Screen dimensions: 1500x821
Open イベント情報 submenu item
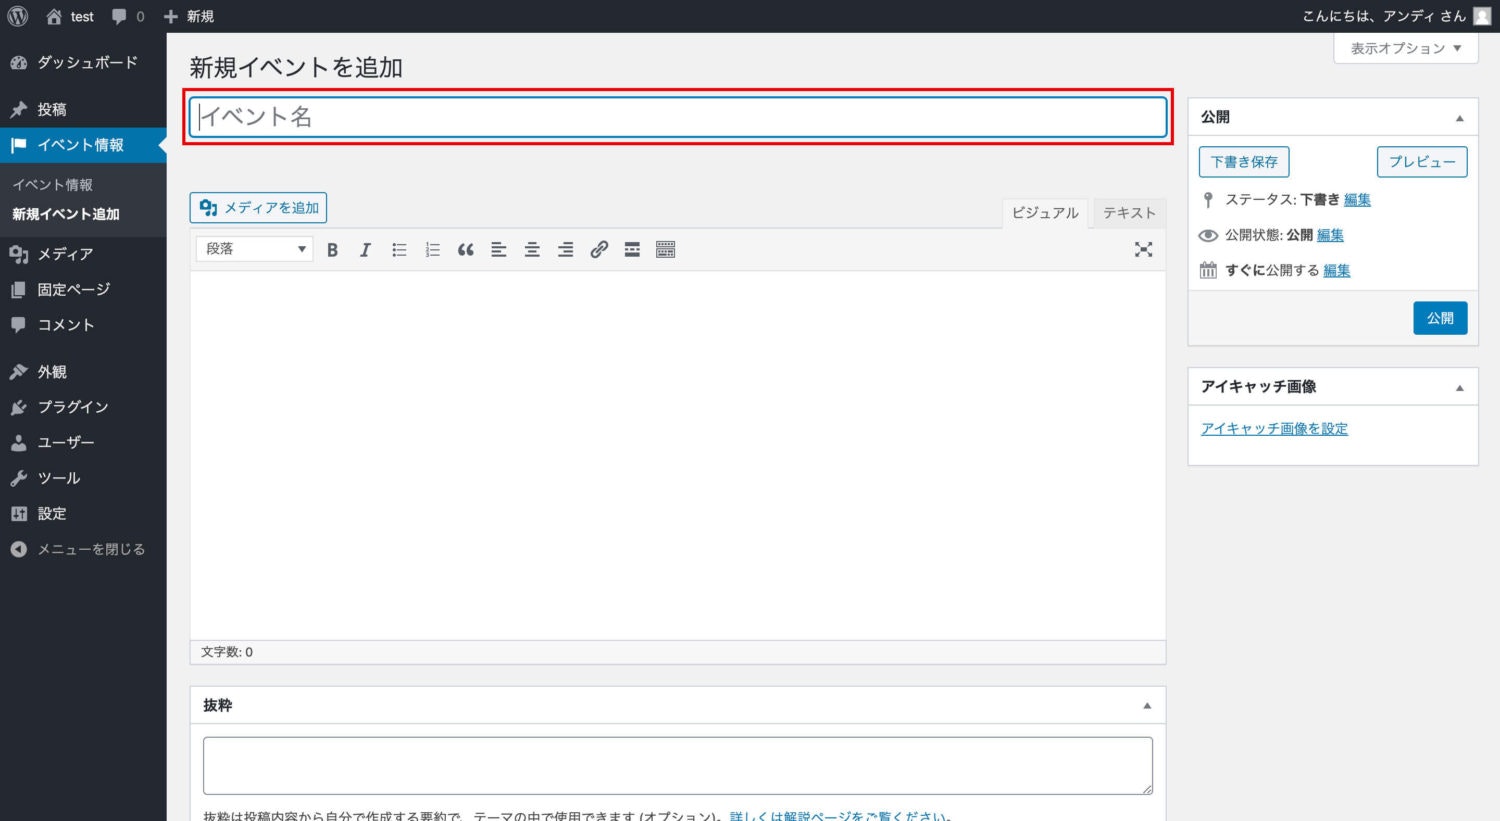(52, 185)
